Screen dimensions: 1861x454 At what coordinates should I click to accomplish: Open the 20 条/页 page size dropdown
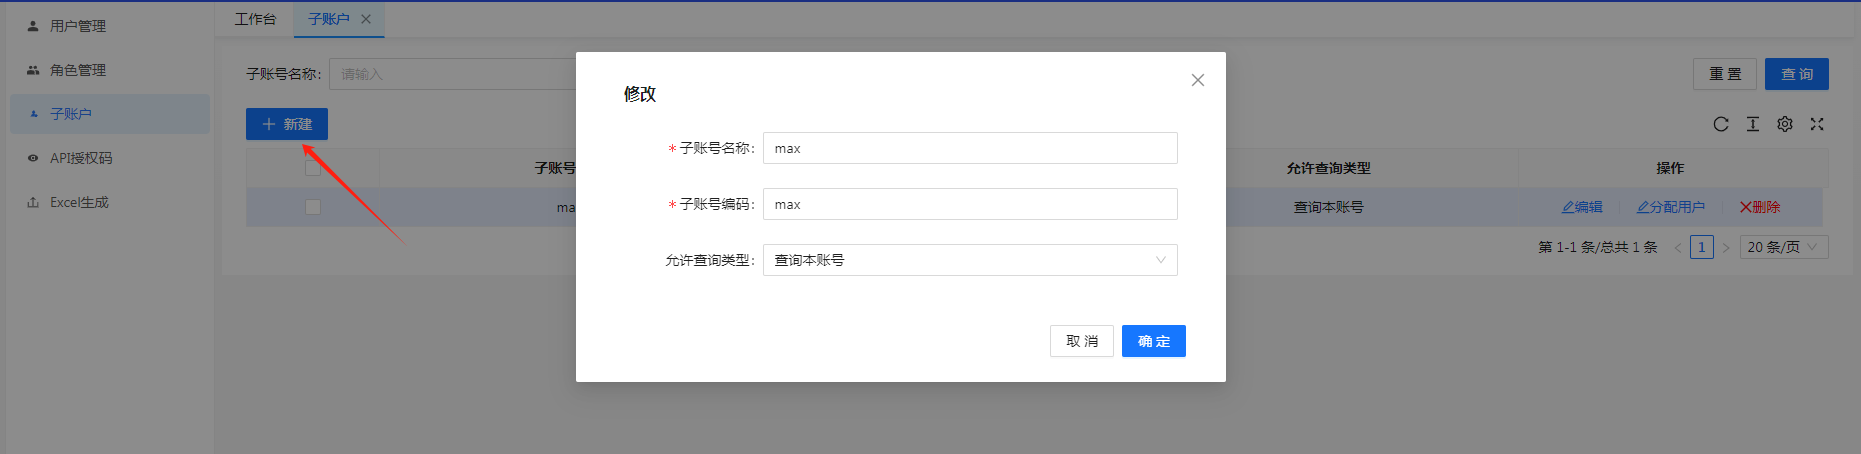pos(1783,247)
